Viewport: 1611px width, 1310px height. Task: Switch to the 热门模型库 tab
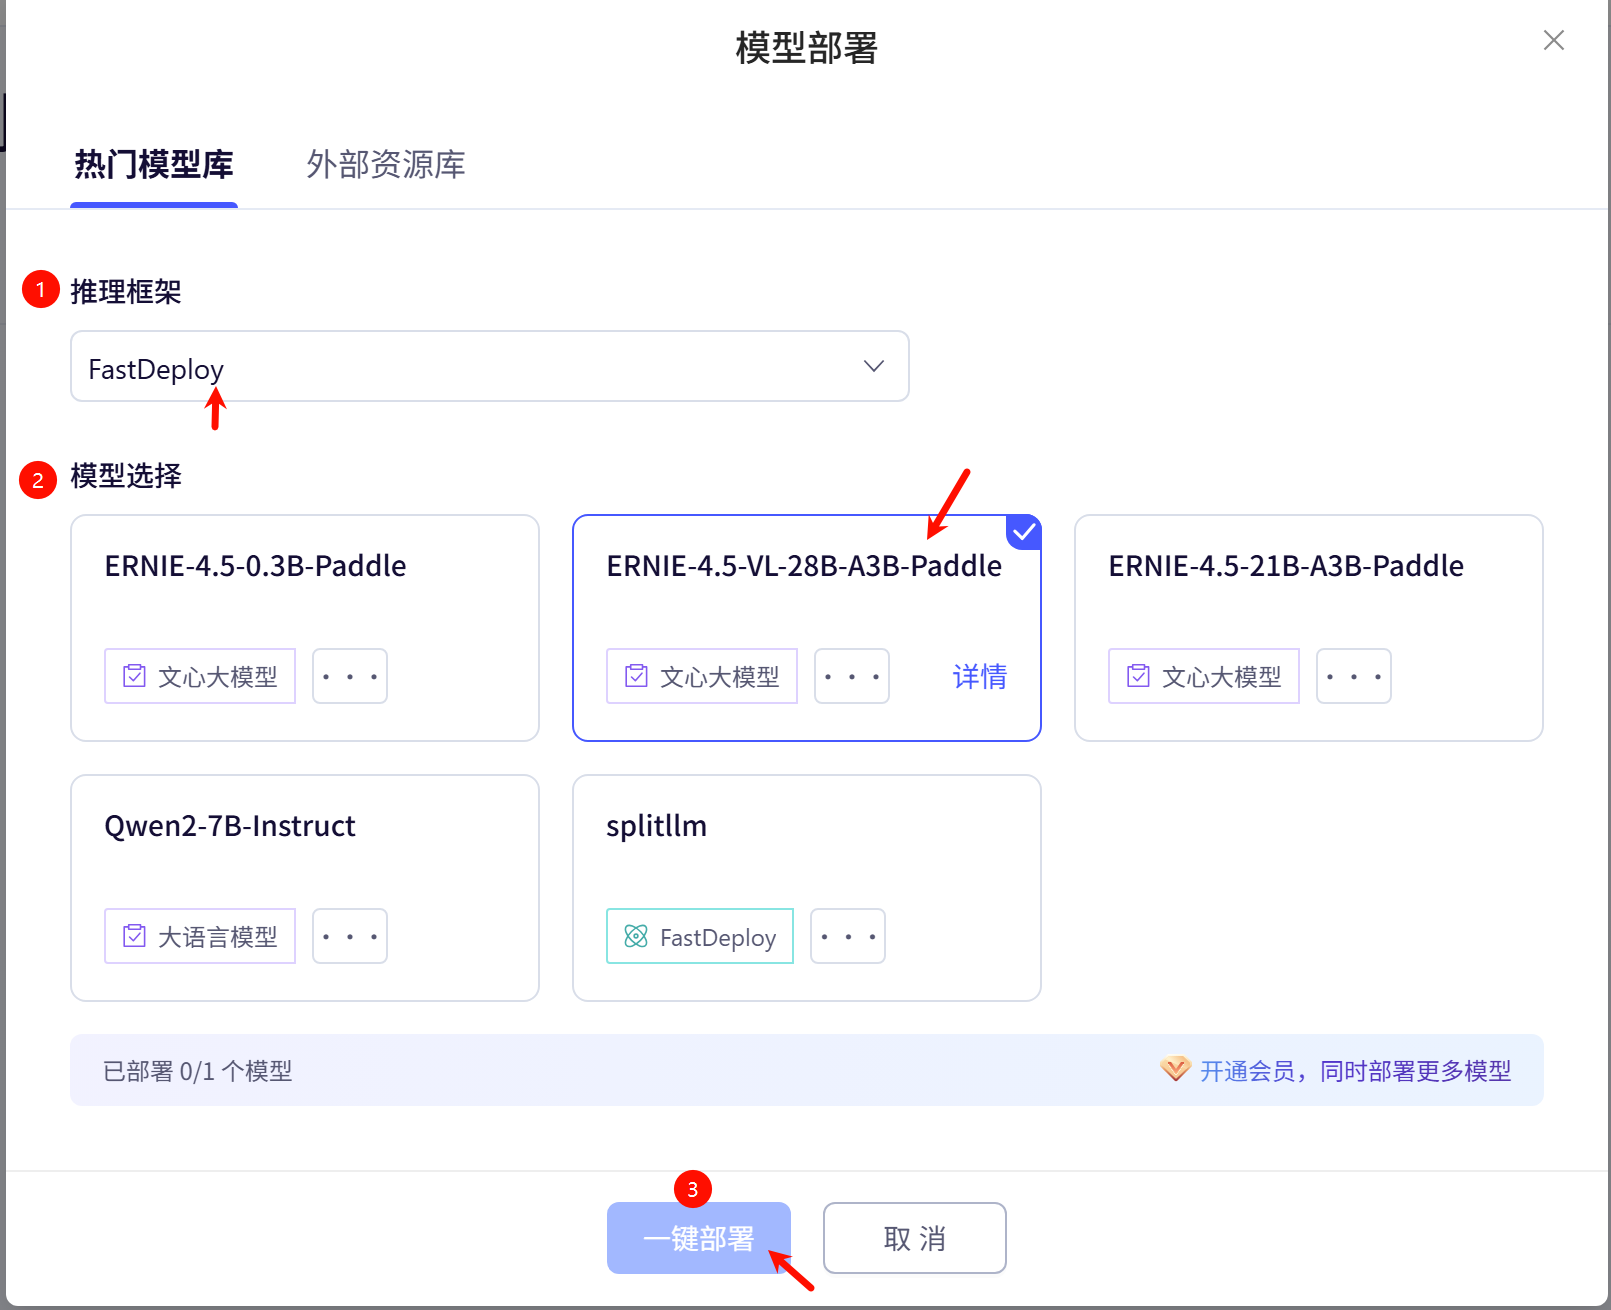(x=154, y=164)
